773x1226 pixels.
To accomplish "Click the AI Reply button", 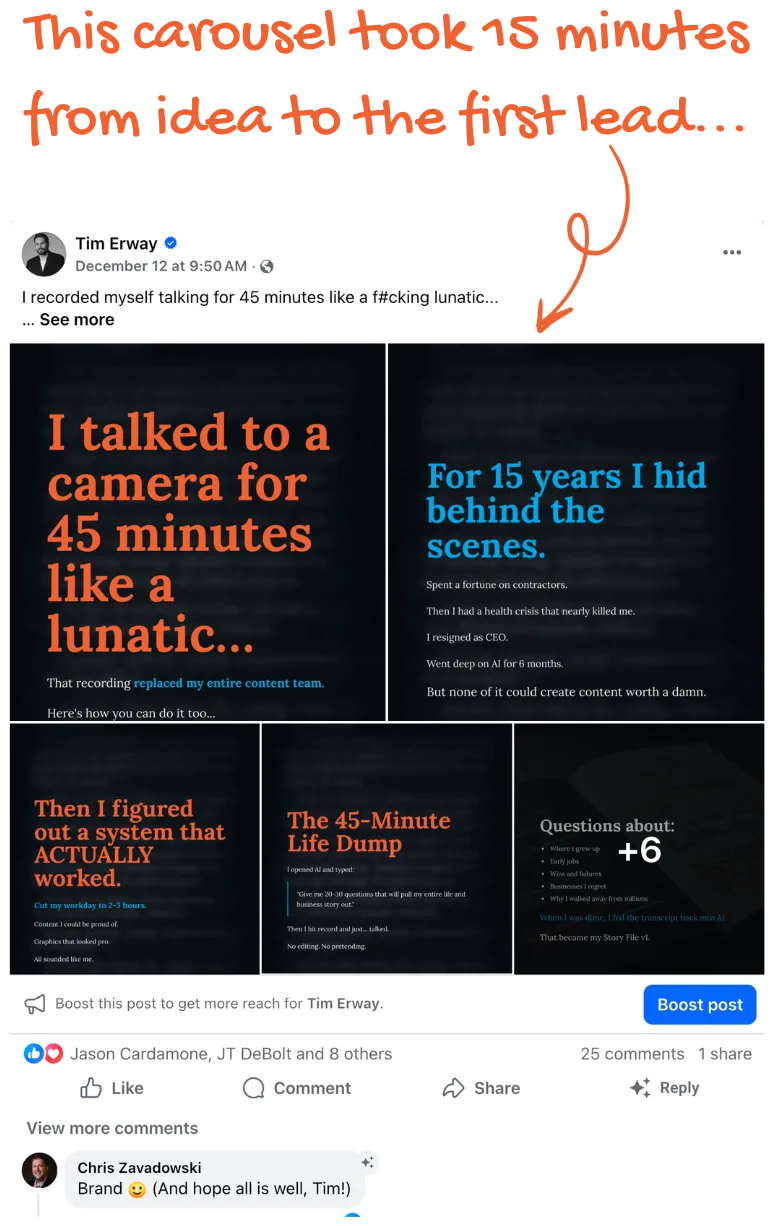I will coord(664,1088).
